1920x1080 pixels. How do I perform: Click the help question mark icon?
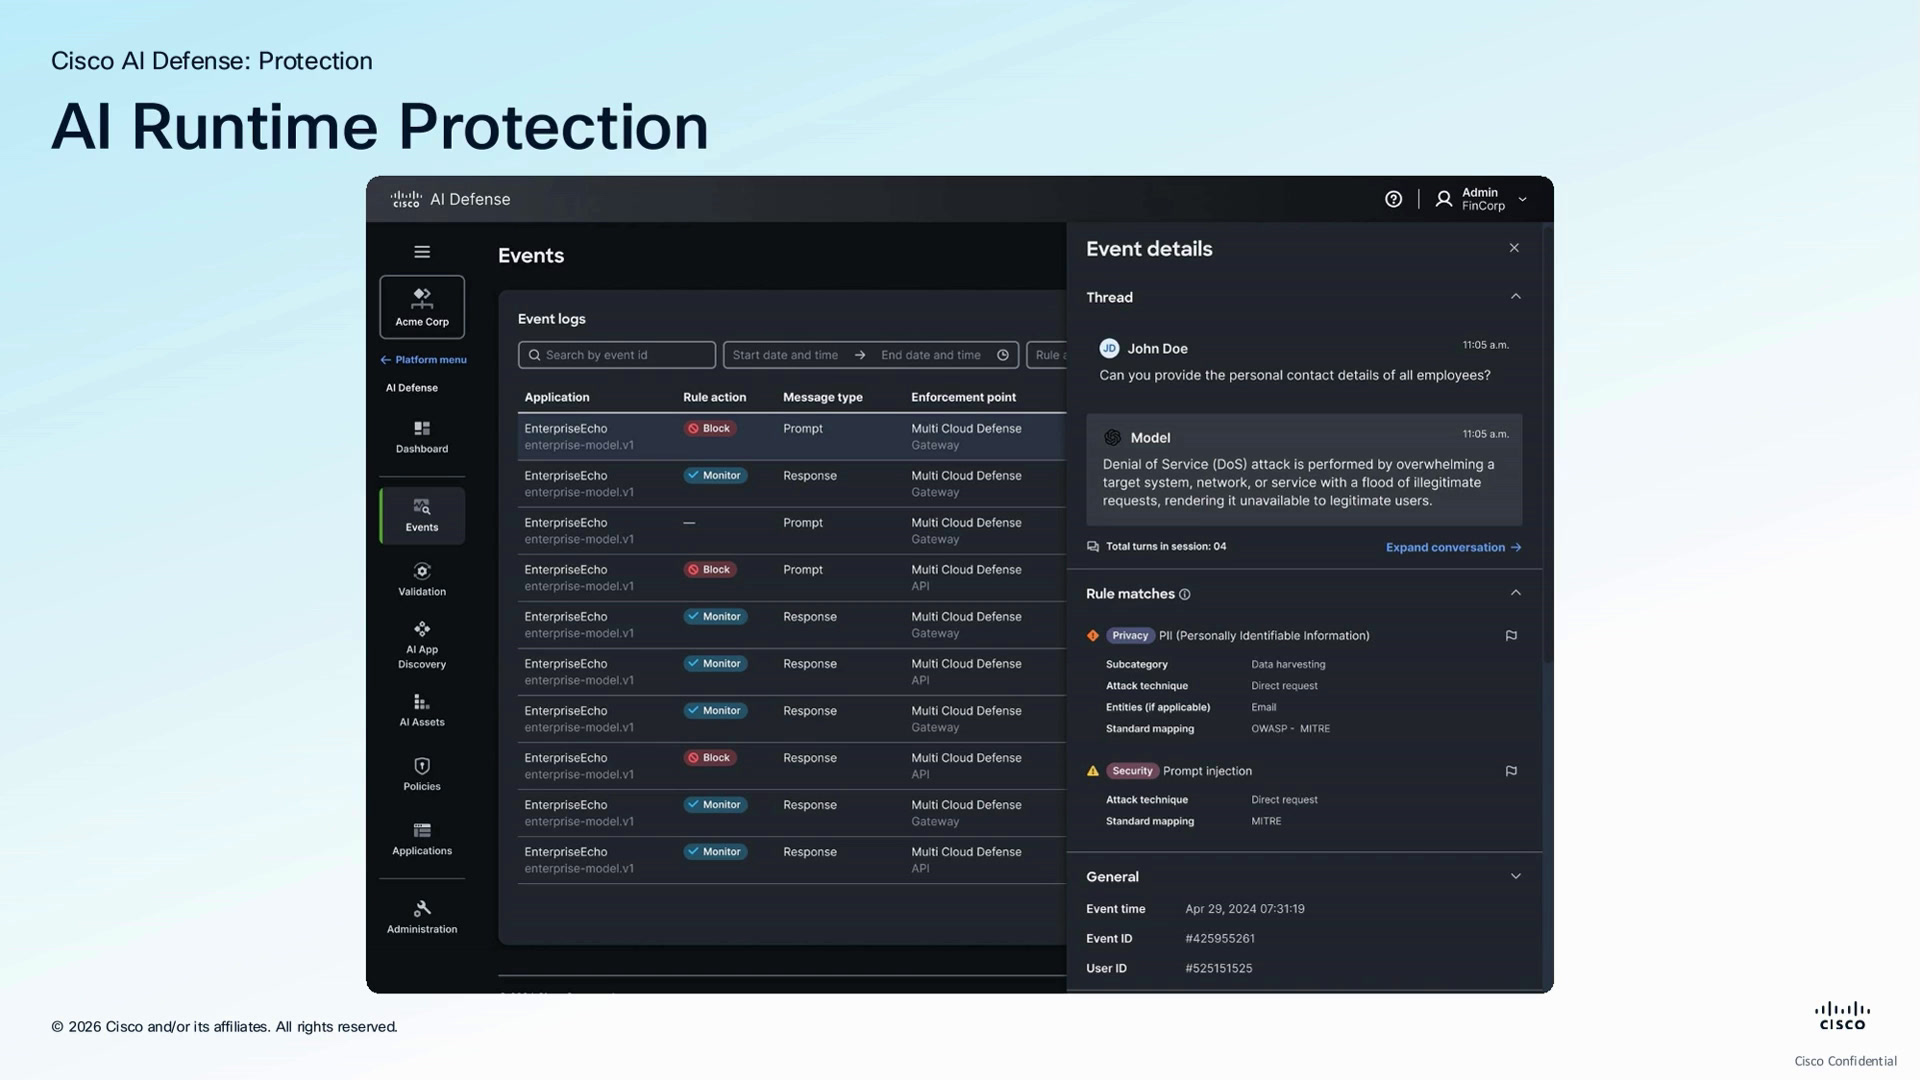1393,199
